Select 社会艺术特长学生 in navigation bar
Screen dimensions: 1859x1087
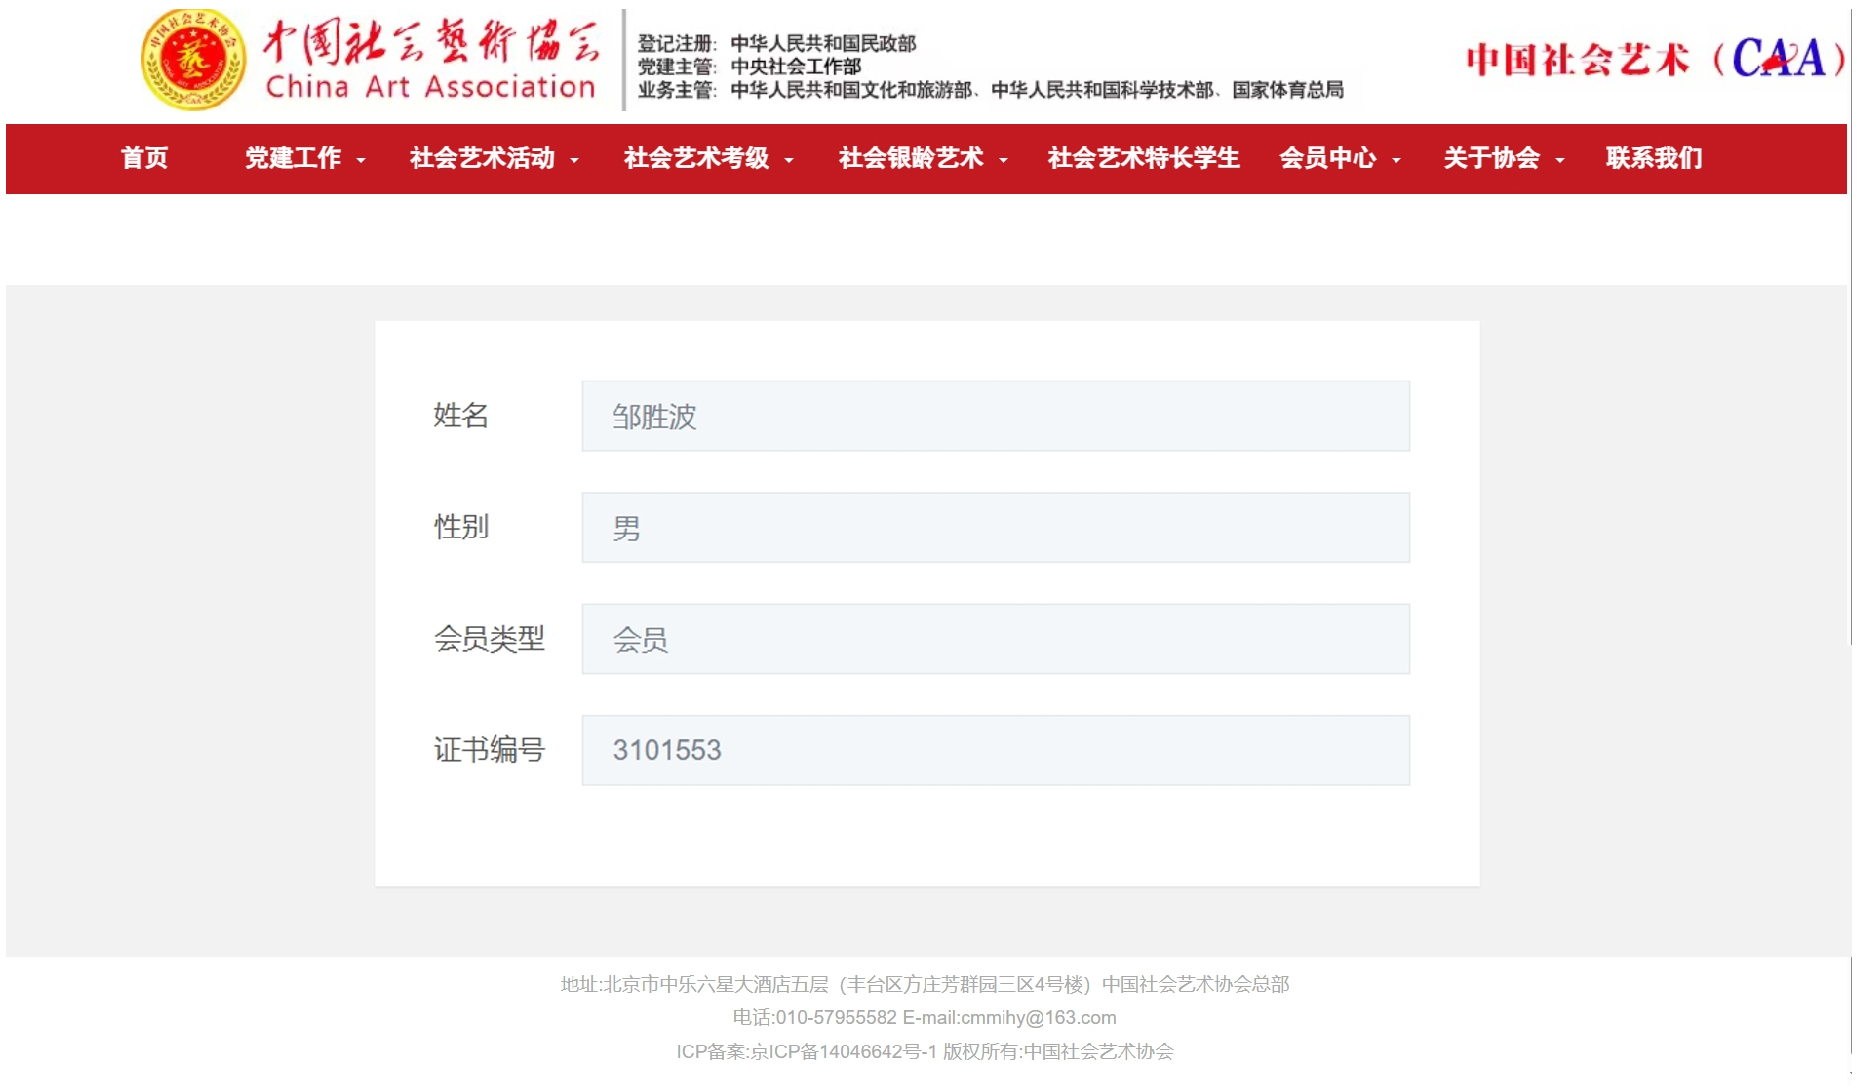[1143, 158]
